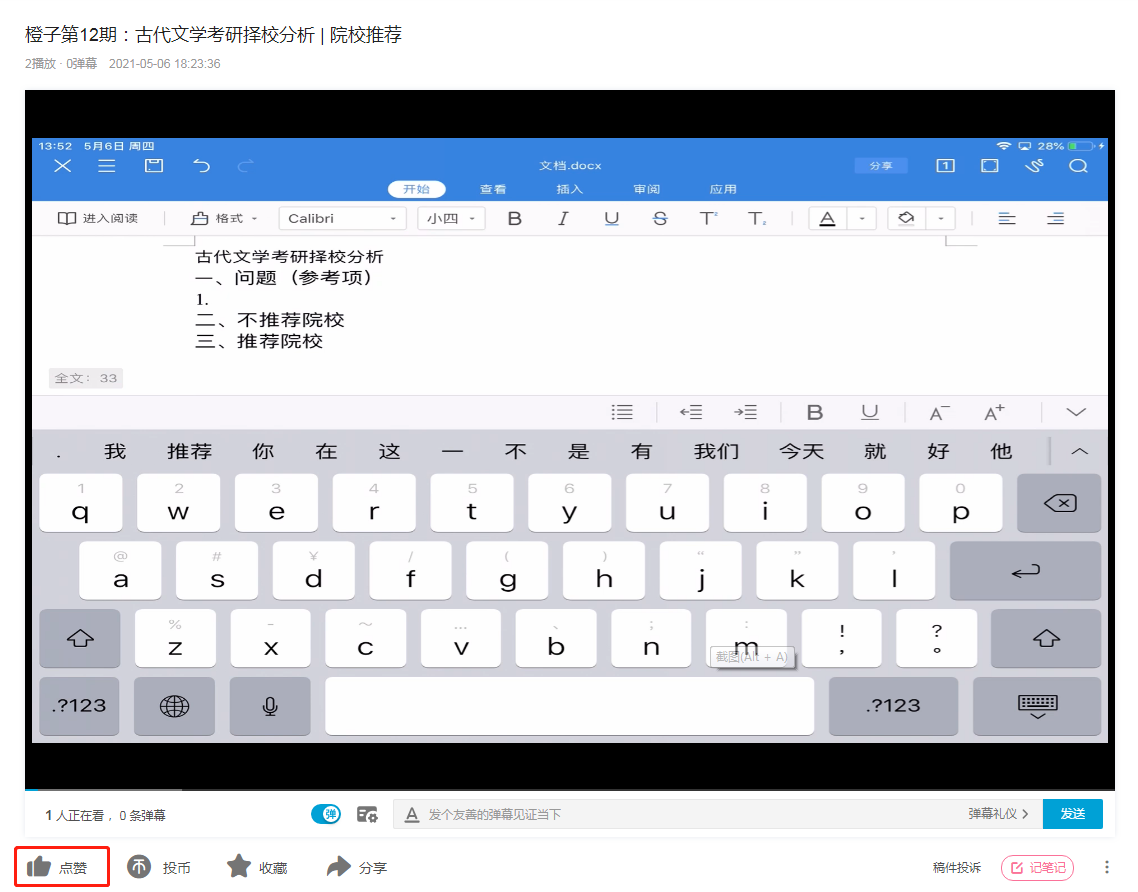Click 进入阅读 reading mode button
This screenshot has height=892, width=1138.
(98, 218)
